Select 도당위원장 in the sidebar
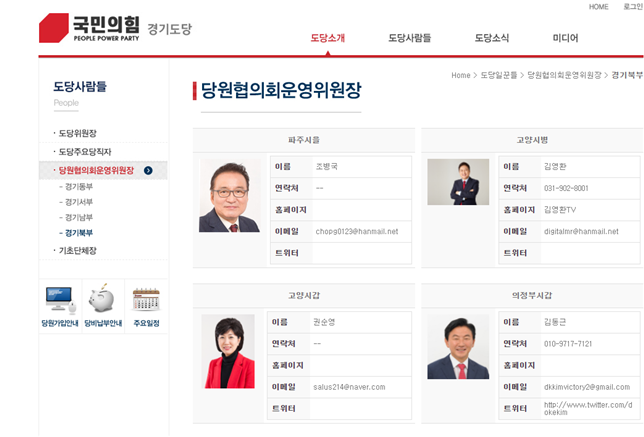644x437 pixels. point(77,133)
